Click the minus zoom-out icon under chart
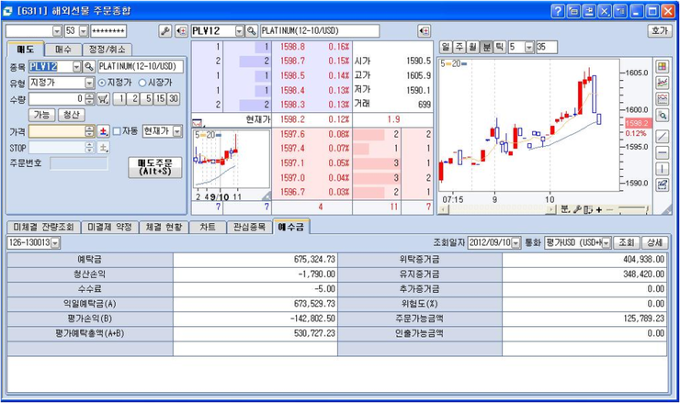 tap(609, 210)
